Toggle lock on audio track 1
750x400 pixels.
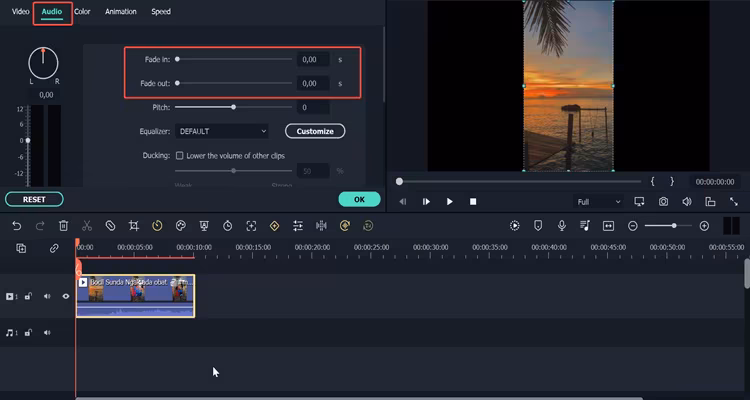[x=28, y=333]
